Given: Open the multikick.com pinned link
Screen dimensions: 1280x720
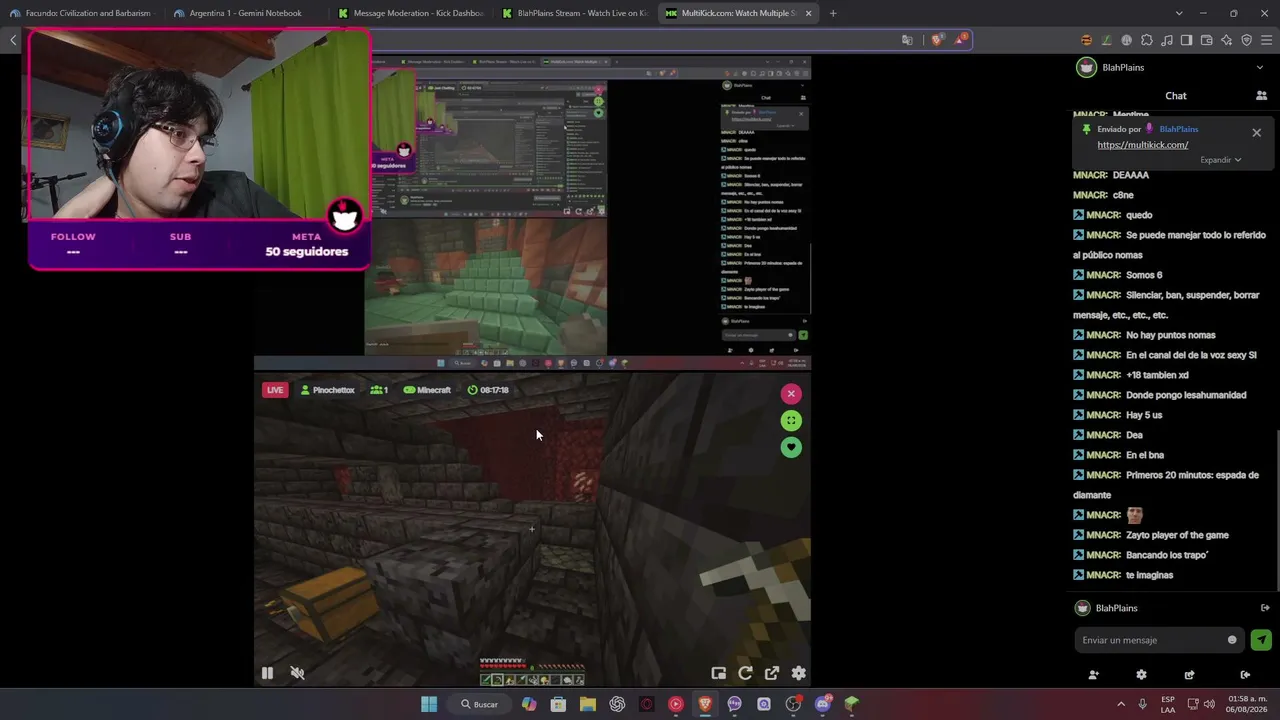Looking at the screenshot, I should (1143, 145).
